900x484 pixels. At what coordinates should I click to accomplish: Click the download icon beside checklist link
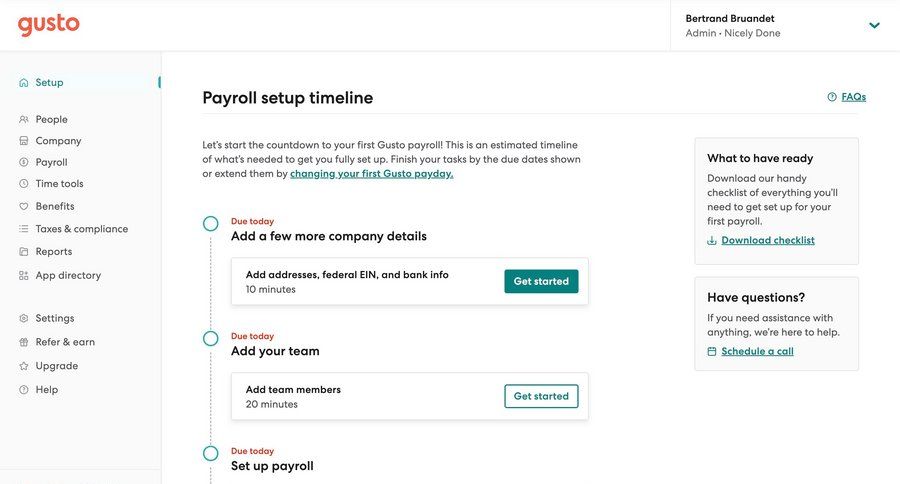pyautogui.click(x=712, y=241)
